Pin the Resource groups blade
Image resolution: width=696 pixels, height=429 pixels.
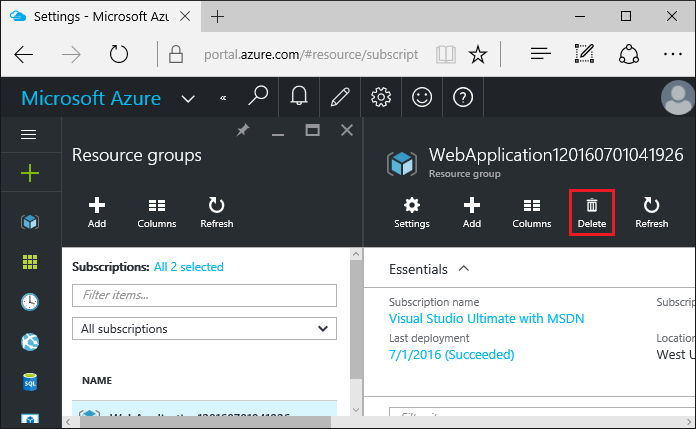coord(243,130)
